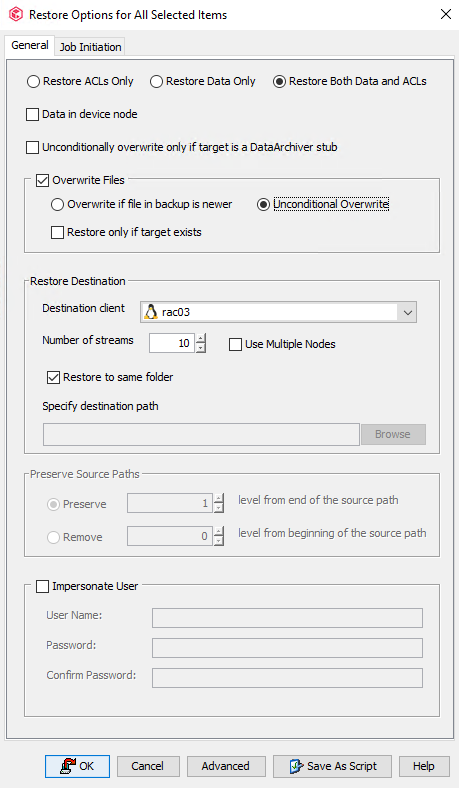The height and width of the screenshot is (788, 459).
Task: Click the Cancel button
Action: point(148,766)
